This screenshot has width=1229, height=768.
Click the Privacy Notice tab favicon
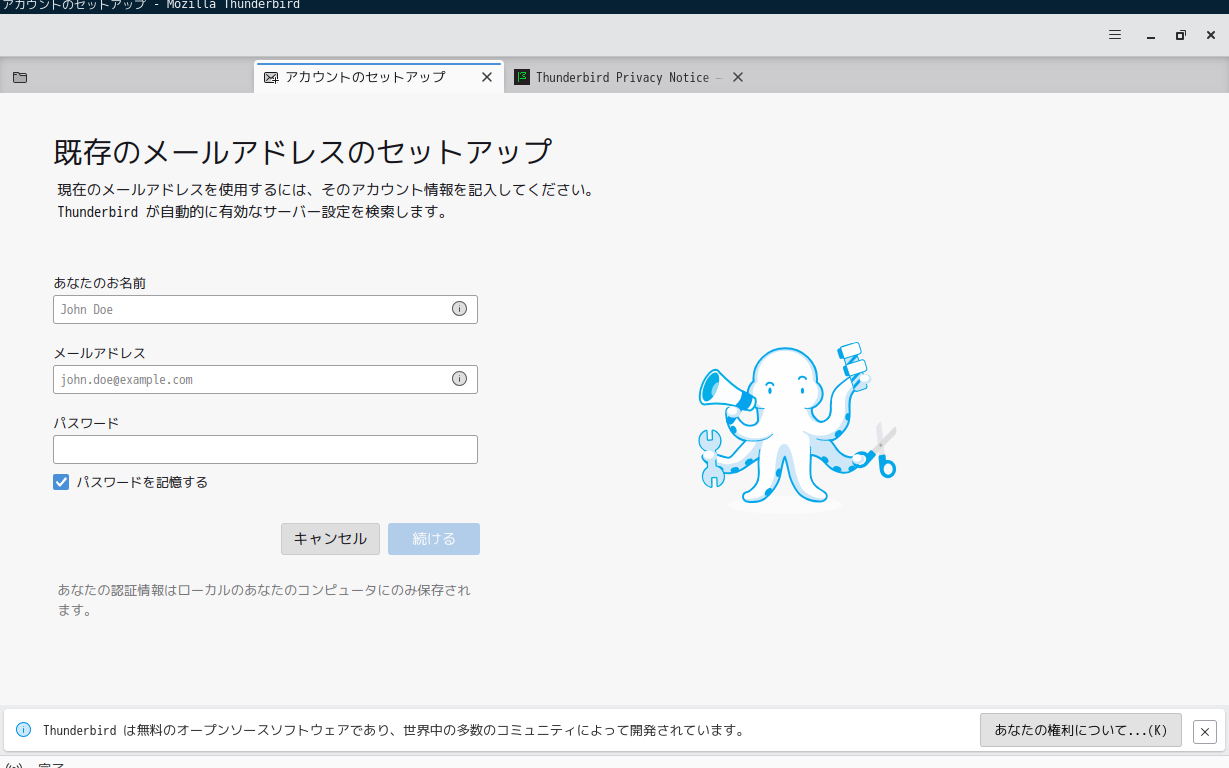pyautogui.click(x=521, y=77)
